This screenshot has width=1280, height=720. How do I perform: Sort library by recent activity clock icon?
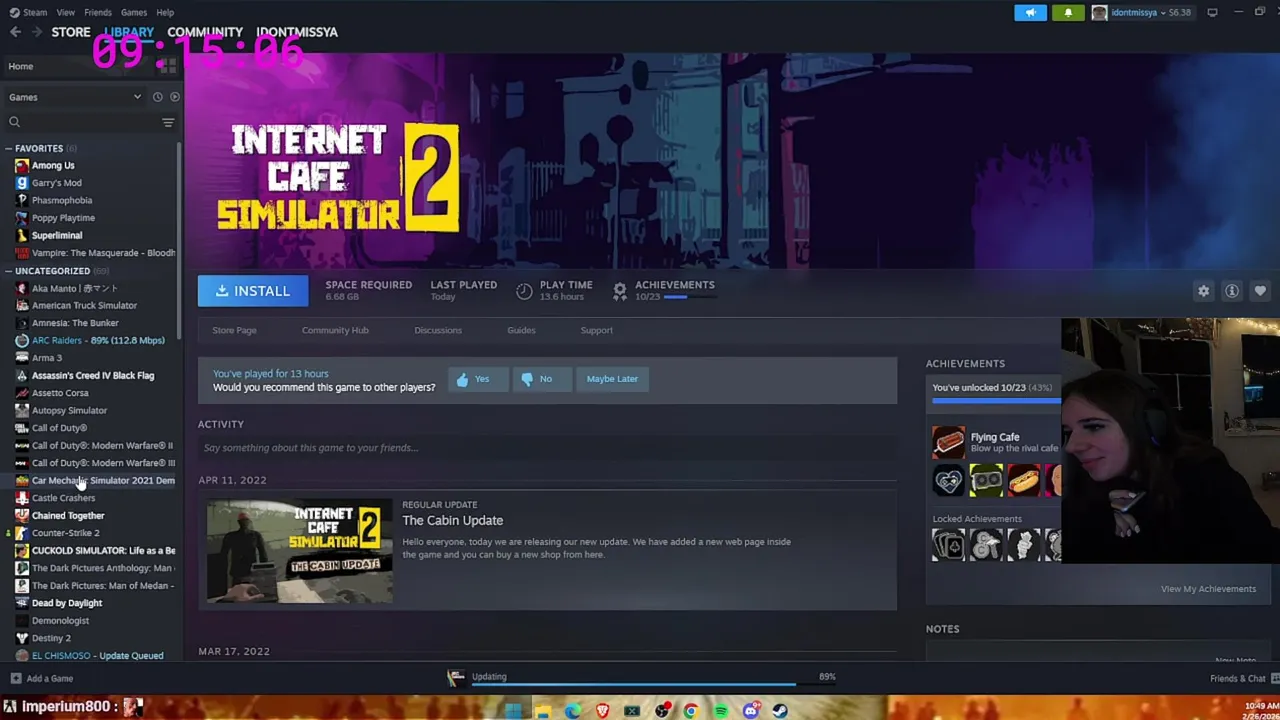tap(157, 97)
